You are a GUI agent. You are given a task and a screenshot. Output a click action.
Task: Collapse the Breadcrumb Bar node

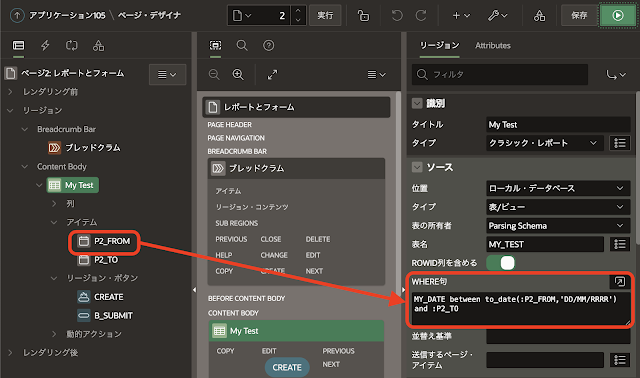24,129
